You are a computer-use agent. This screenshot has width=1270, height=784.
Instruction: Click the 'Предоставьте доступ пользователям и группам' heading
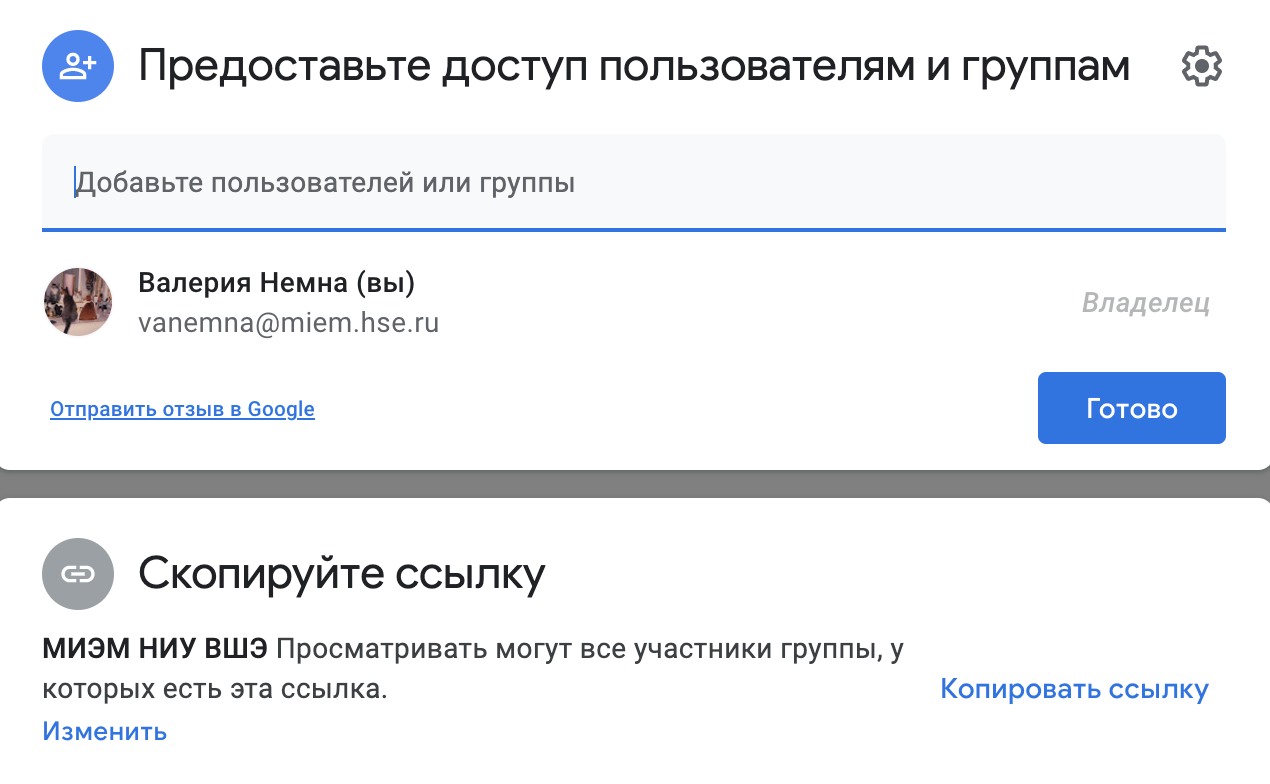click(634, 67)
